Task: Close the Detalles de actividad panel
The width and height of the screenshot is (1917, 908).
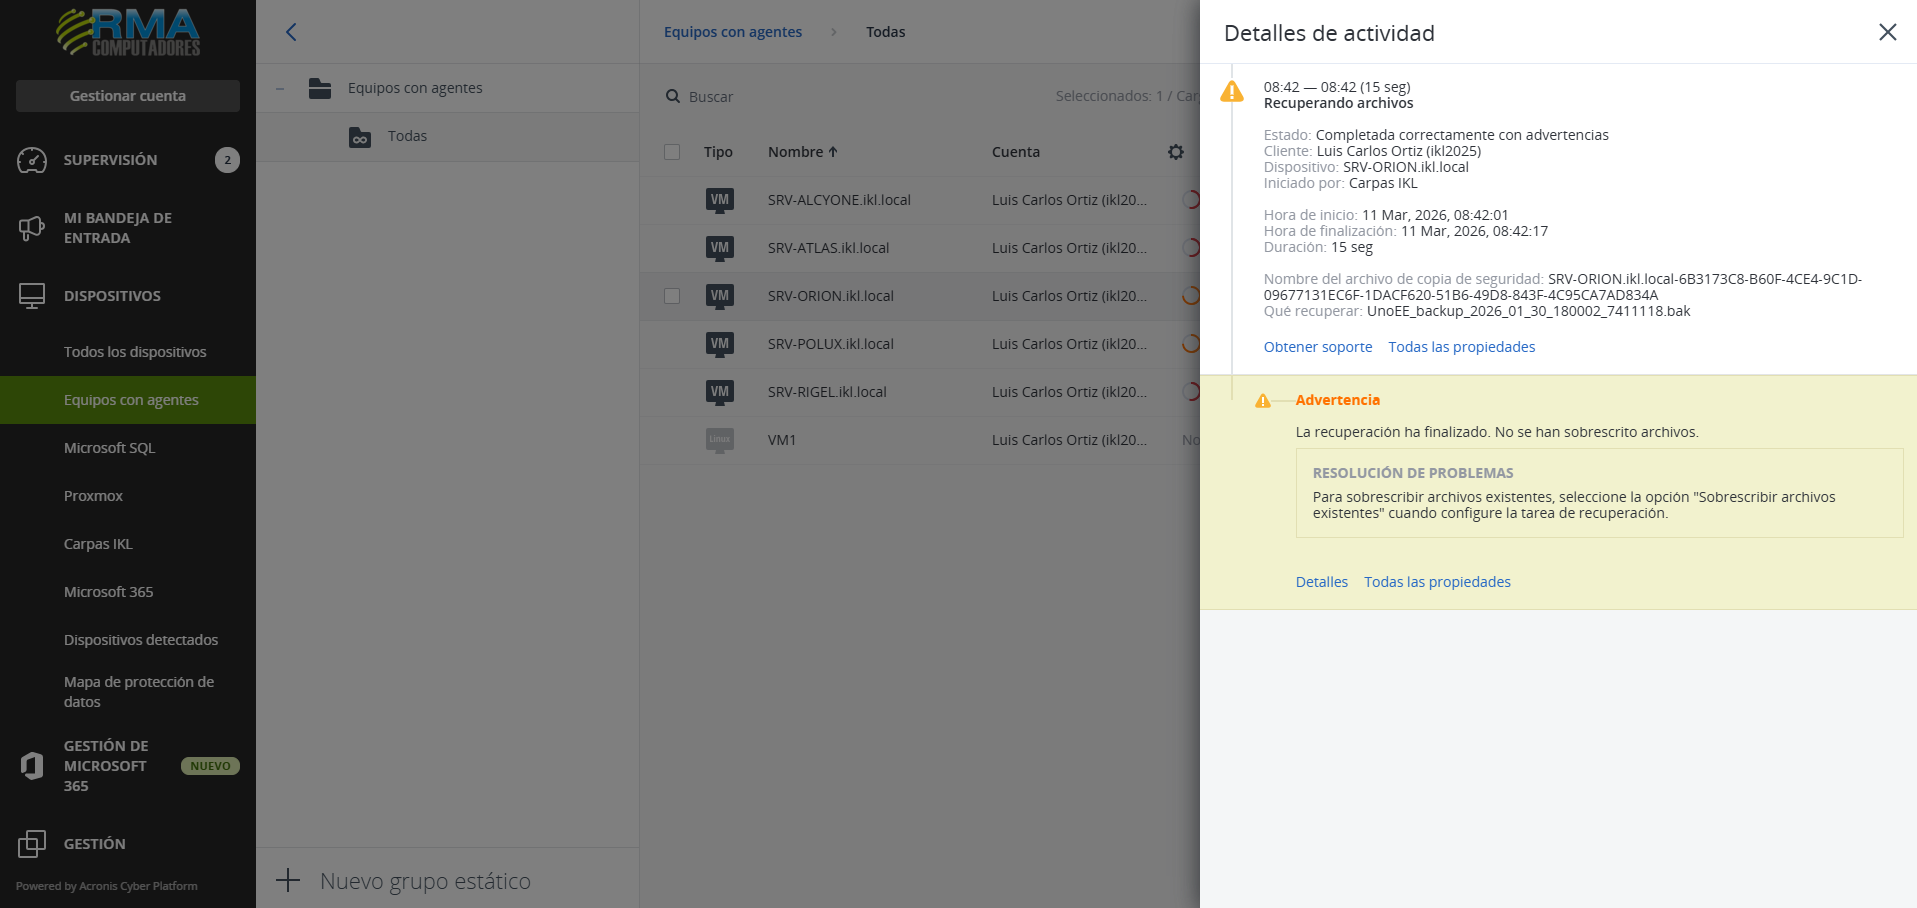Action: (1887, 32)
